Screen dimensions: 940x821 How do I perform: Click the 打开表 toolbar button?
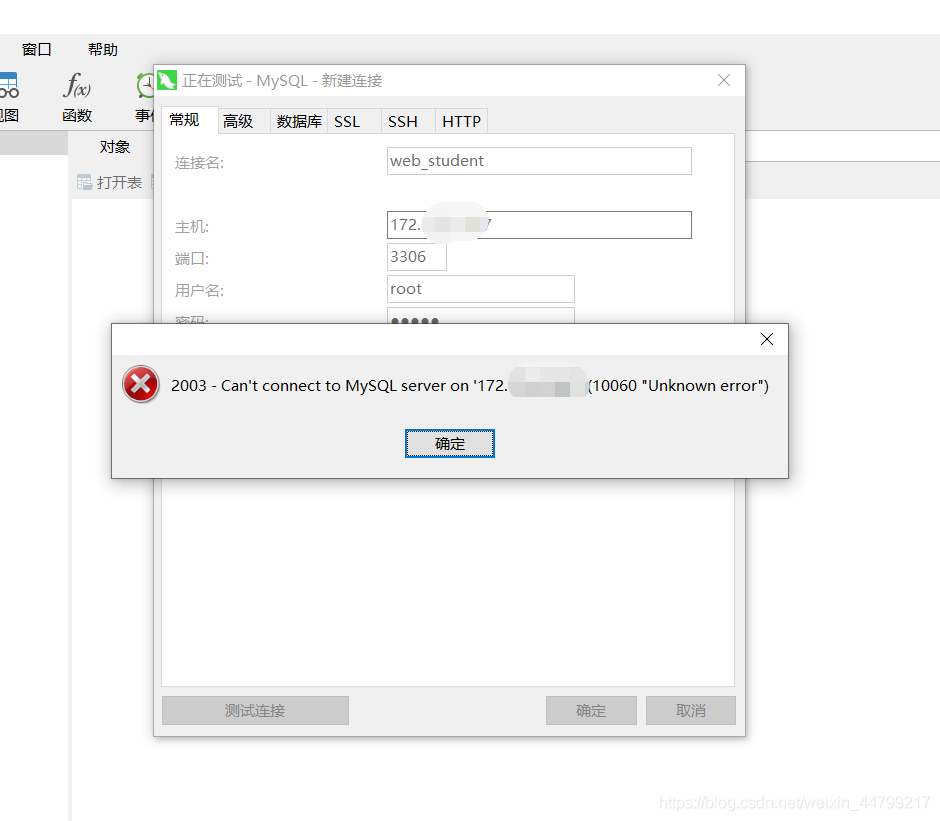pos(110,182)
